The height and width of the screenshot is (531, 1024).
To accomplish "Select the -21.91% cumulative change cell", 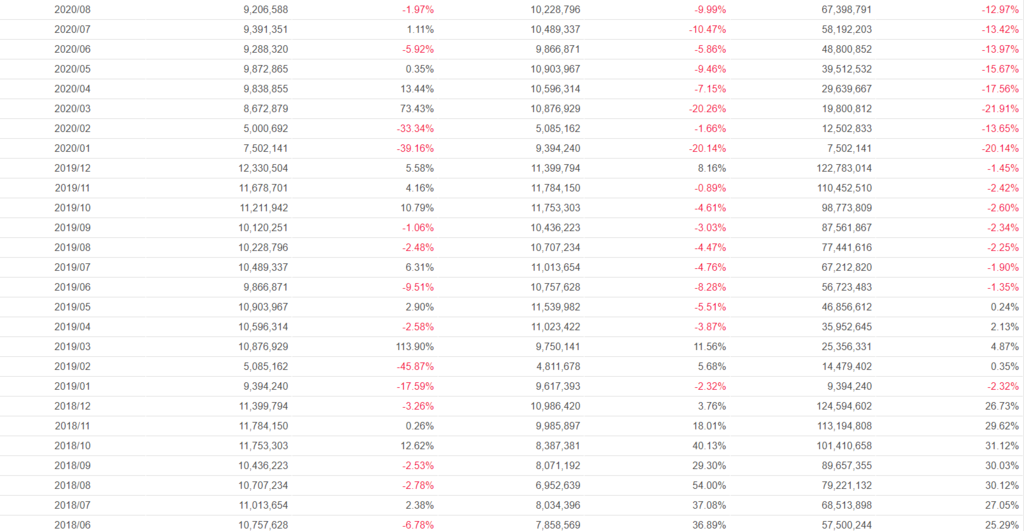I will pyautogui.click(x=999, y=109).
